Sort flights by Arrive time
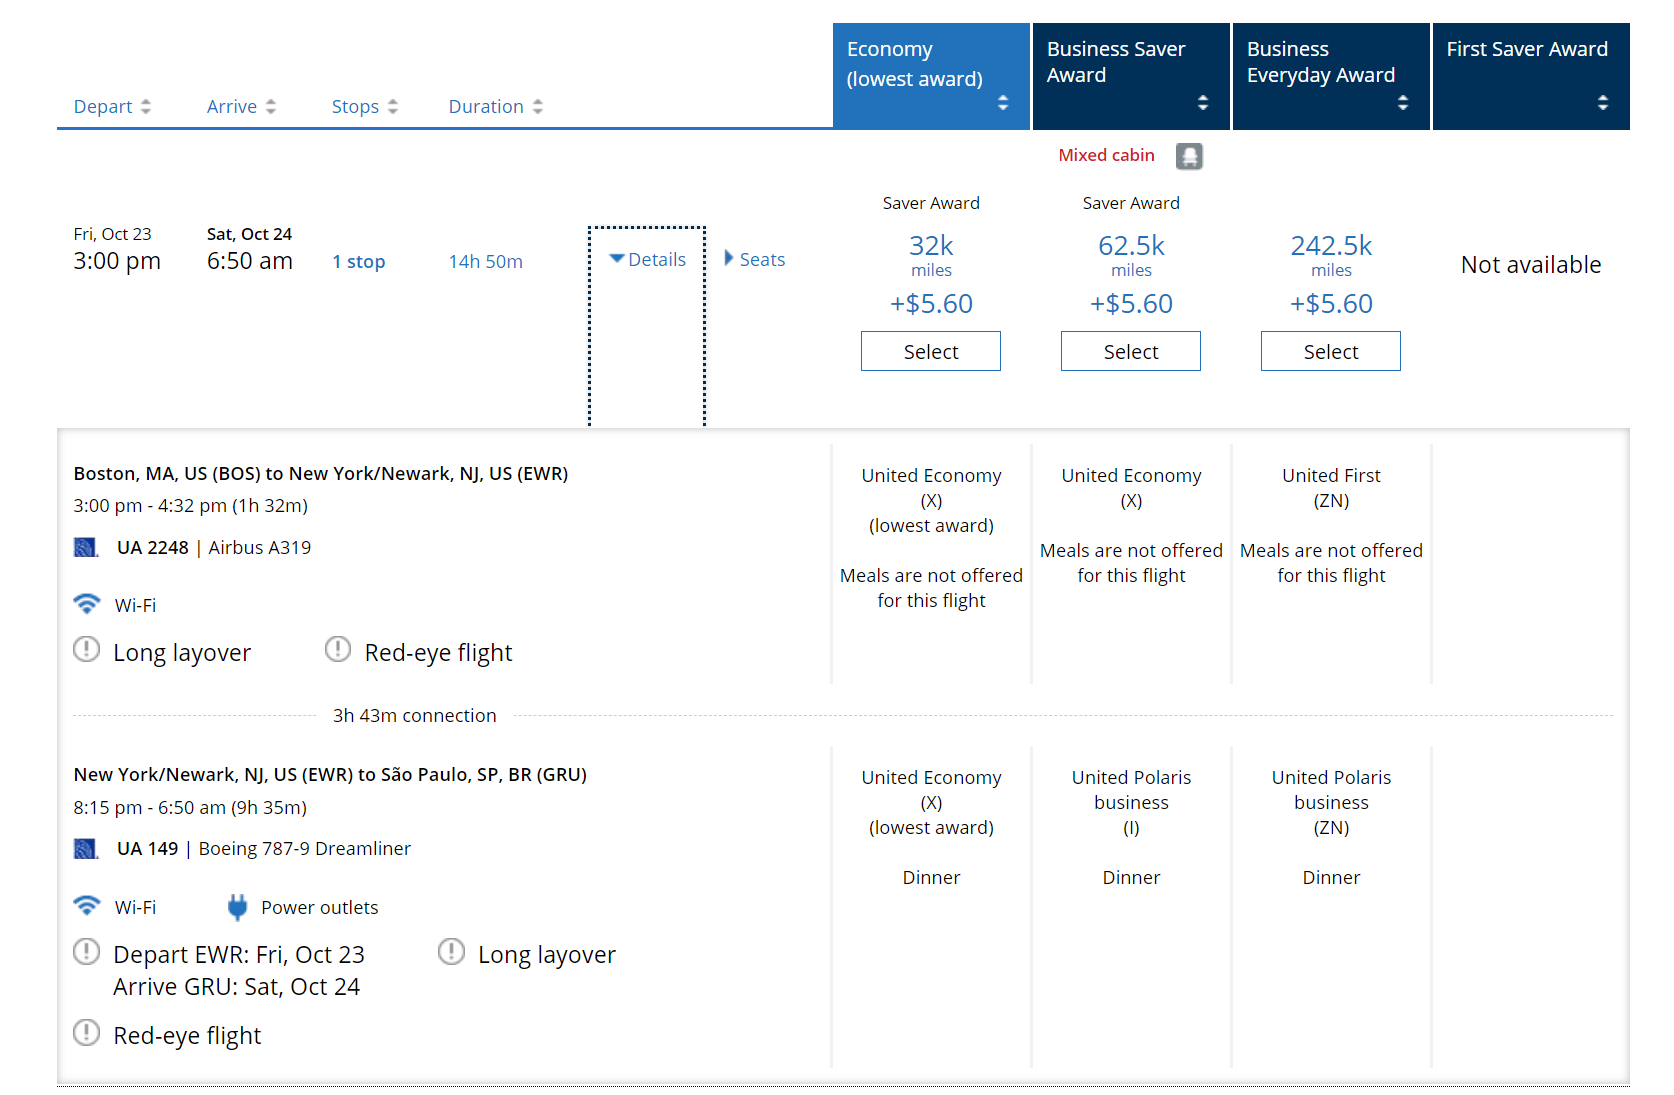 pyautogui.click(x=241, y=107)
